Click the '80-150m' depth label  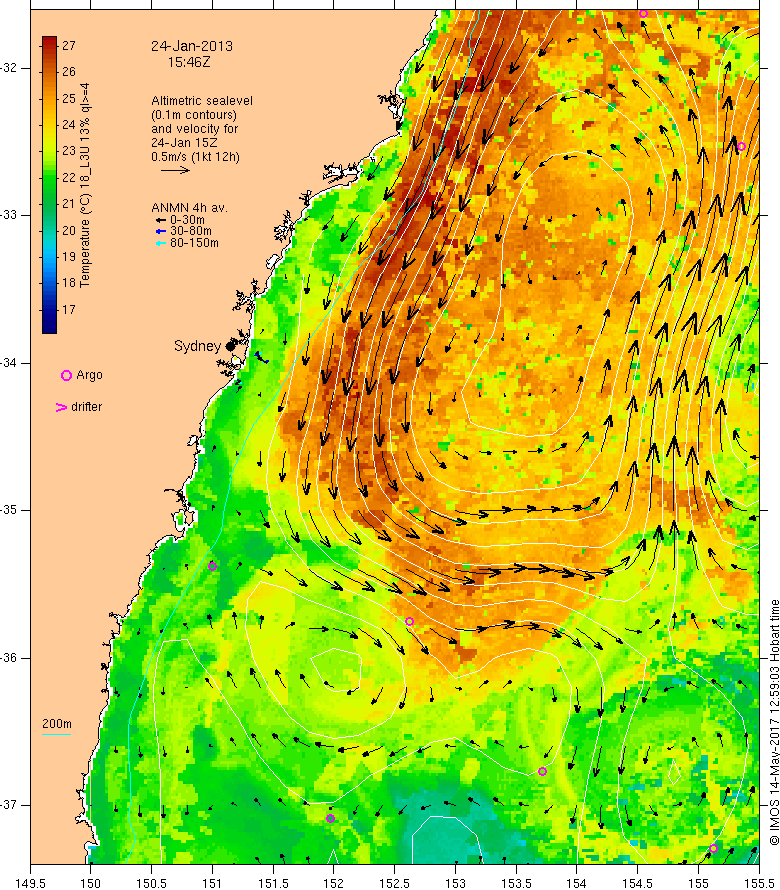[x=194, y=243]
